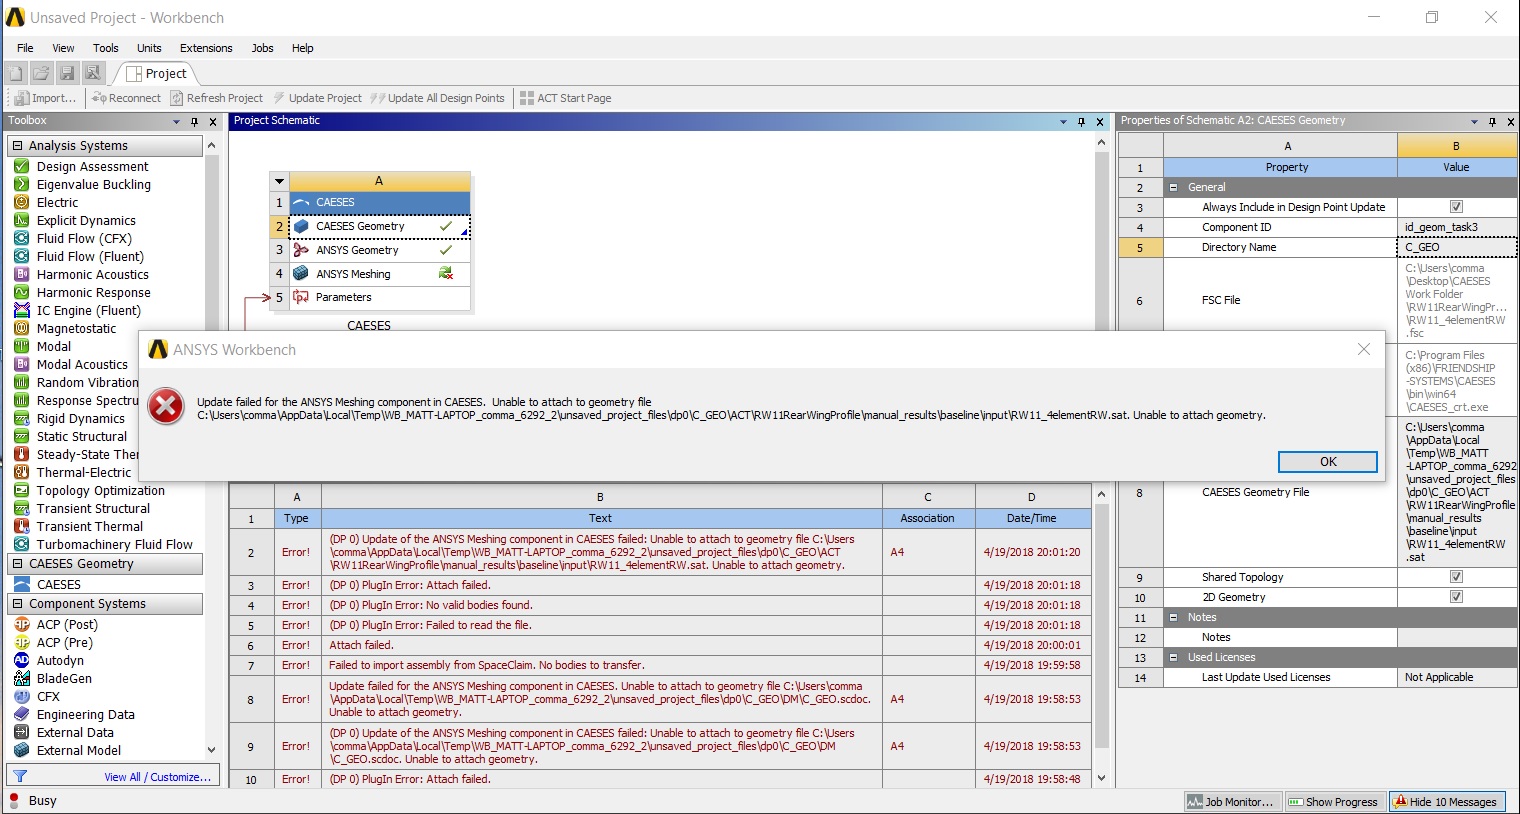The width and height of the screenshot is (1520, 814).
Task: Collapse the CAESES Geometry toolbox group
Action: click(x=17, y=564)
